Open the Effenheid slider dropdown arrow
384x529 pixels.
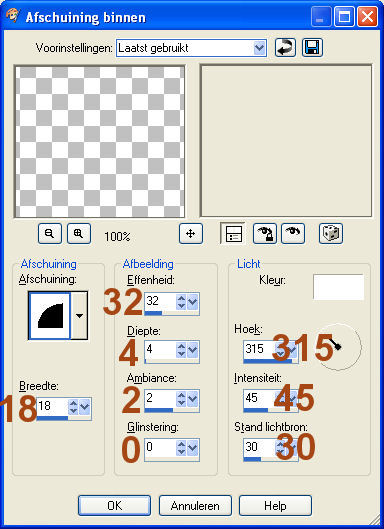[192, 302]
